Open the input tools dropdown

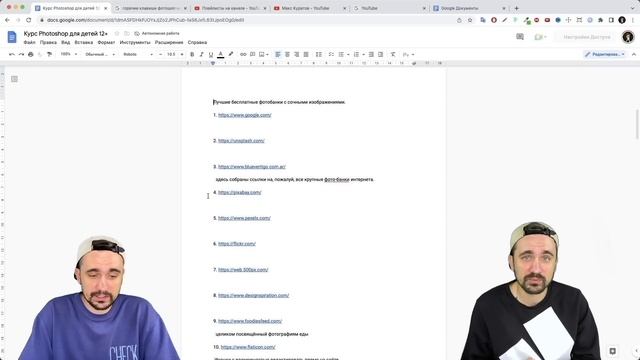[x=409, y=54]
